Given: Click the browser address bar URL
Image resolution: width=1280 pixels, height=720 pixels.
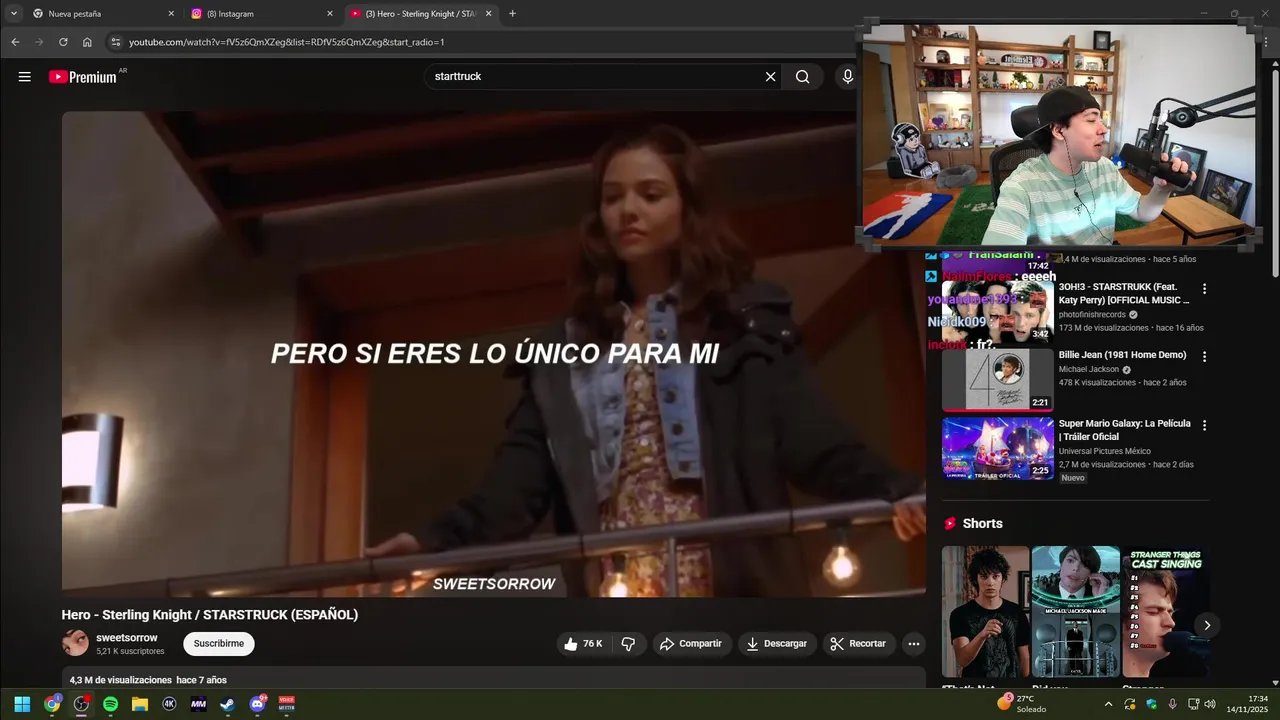Looking at the screenshot, I should 286,42.
